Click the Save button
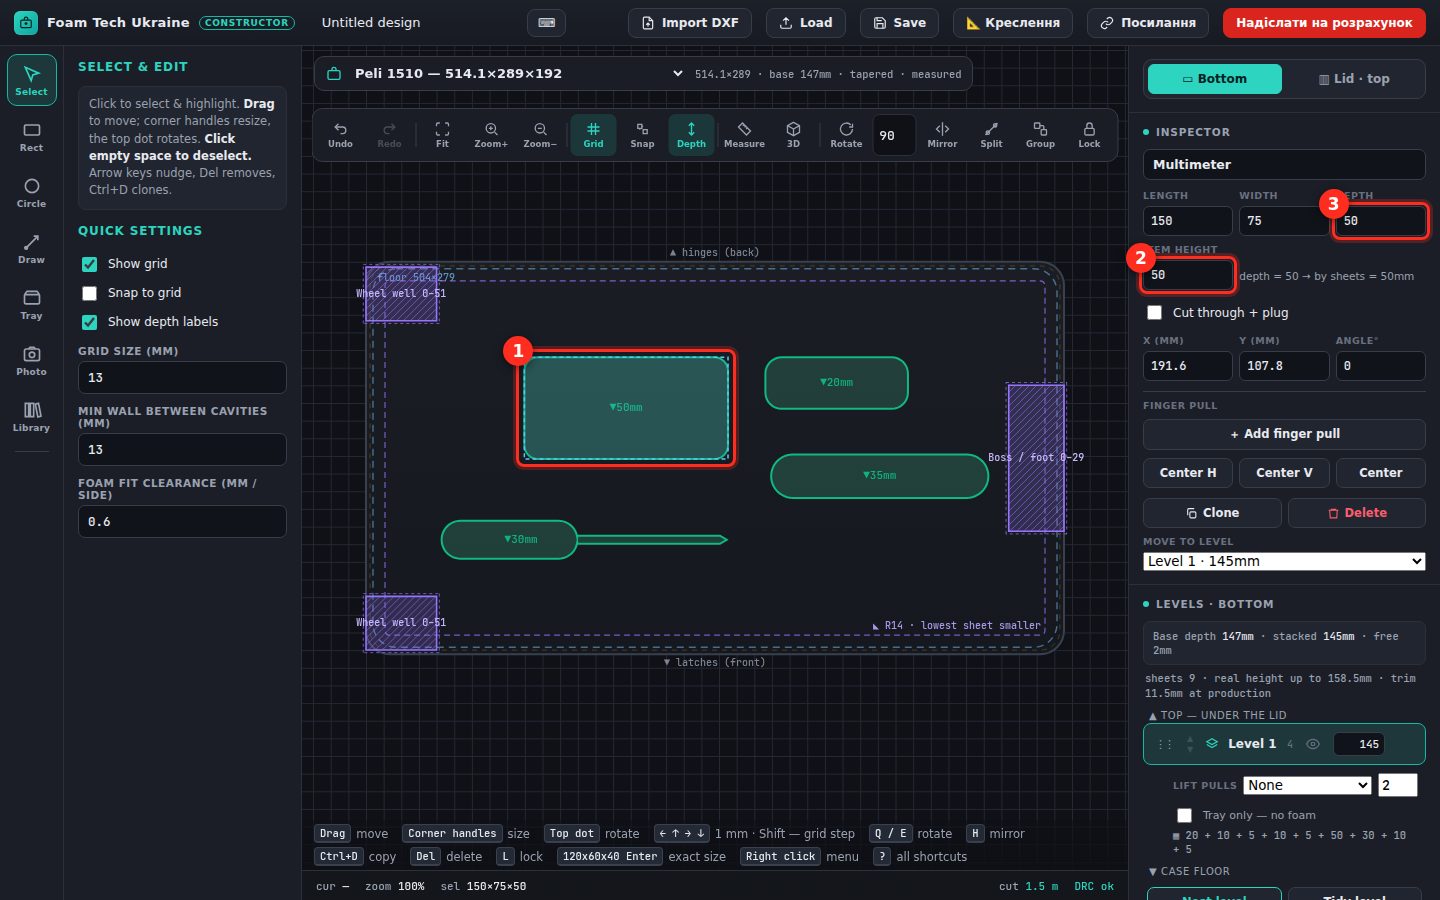The height and width of the screenshot is (900, 1440). click(899, 23)
